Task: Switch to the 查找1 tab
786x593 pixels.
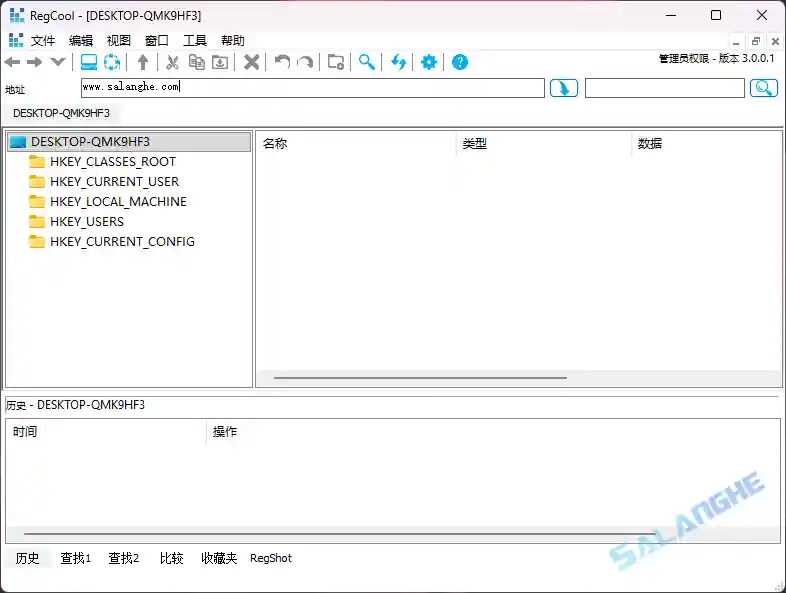Action: pyautogui.click(x=76, y=558)
